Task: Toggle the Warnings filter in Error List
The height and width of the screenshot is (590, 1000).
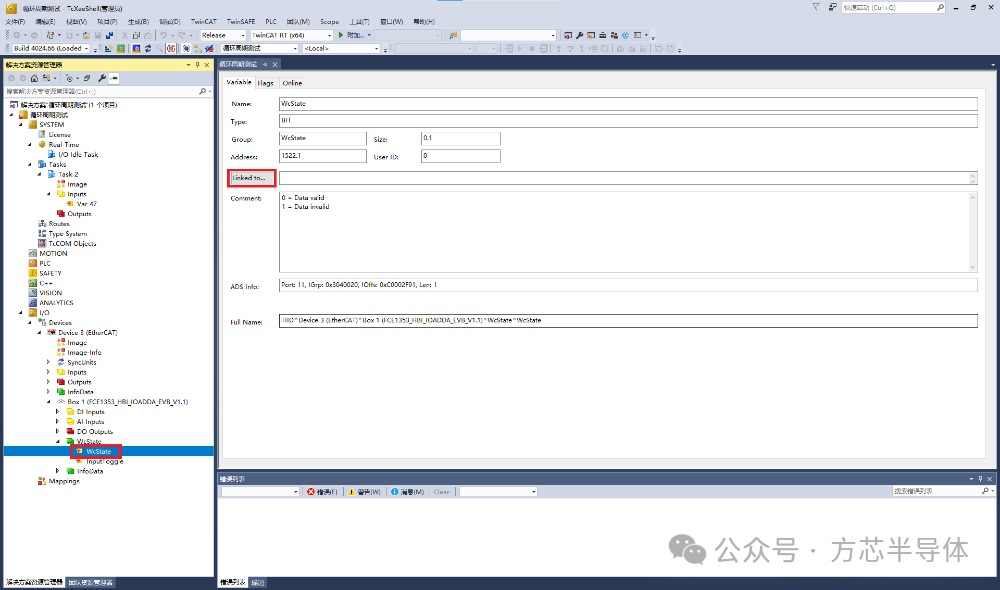Action: tap(364, 492)
